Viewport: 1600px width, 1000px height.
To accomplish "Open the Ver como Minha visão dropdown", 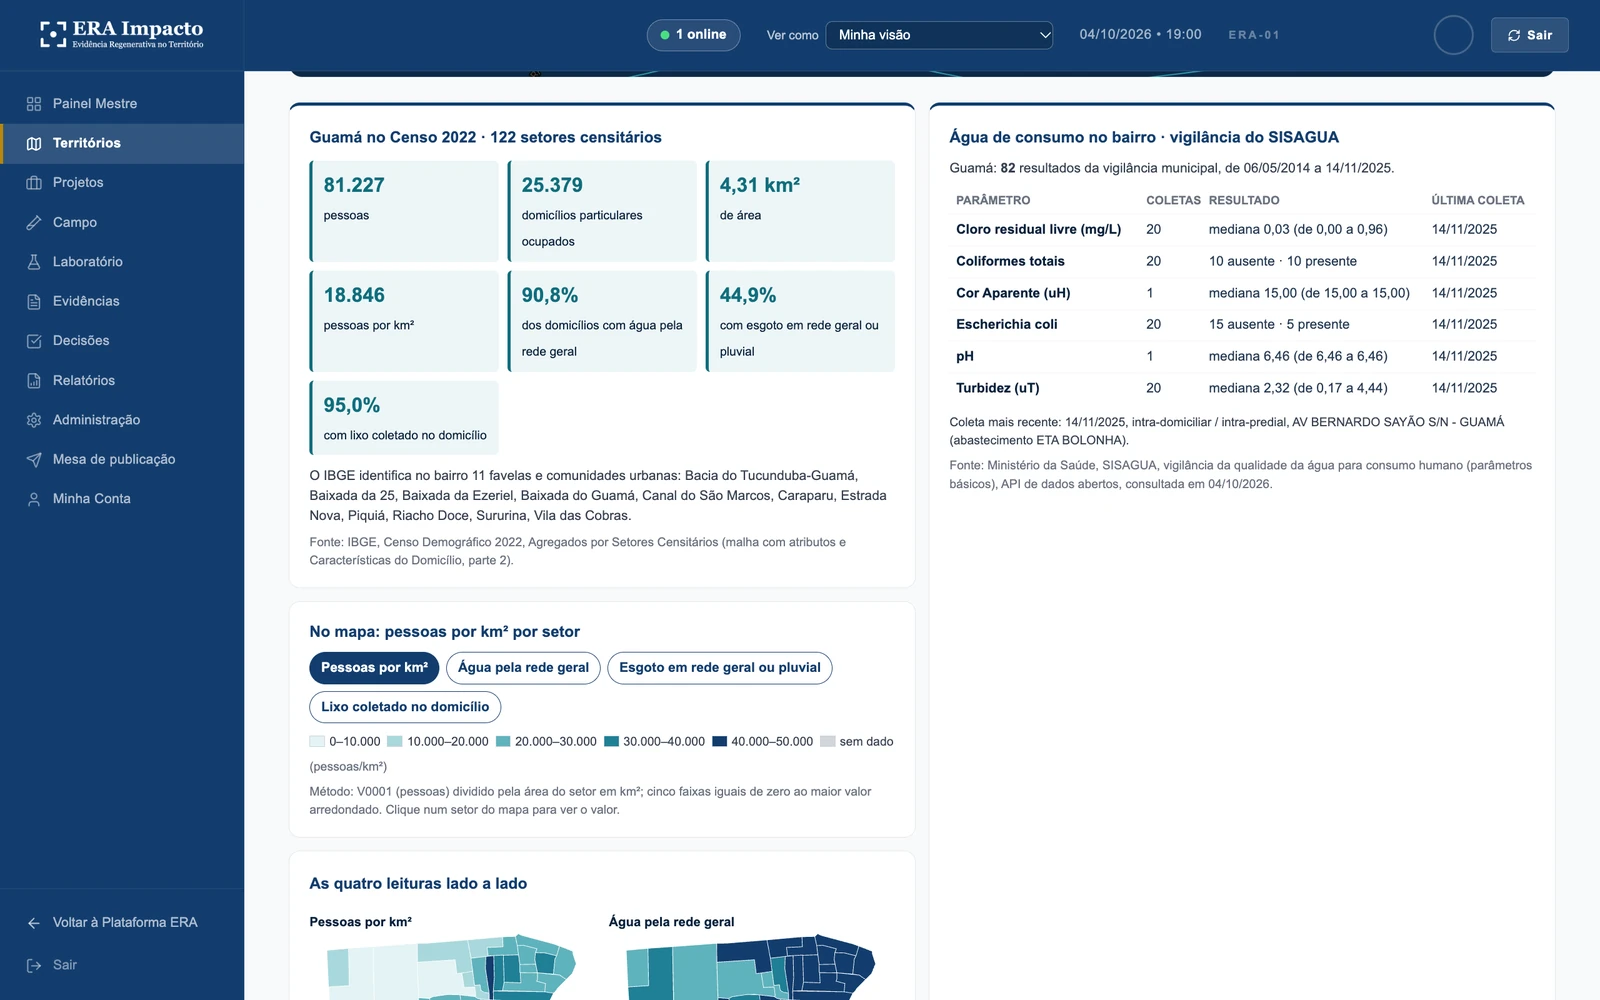I will tap(939, 35).
